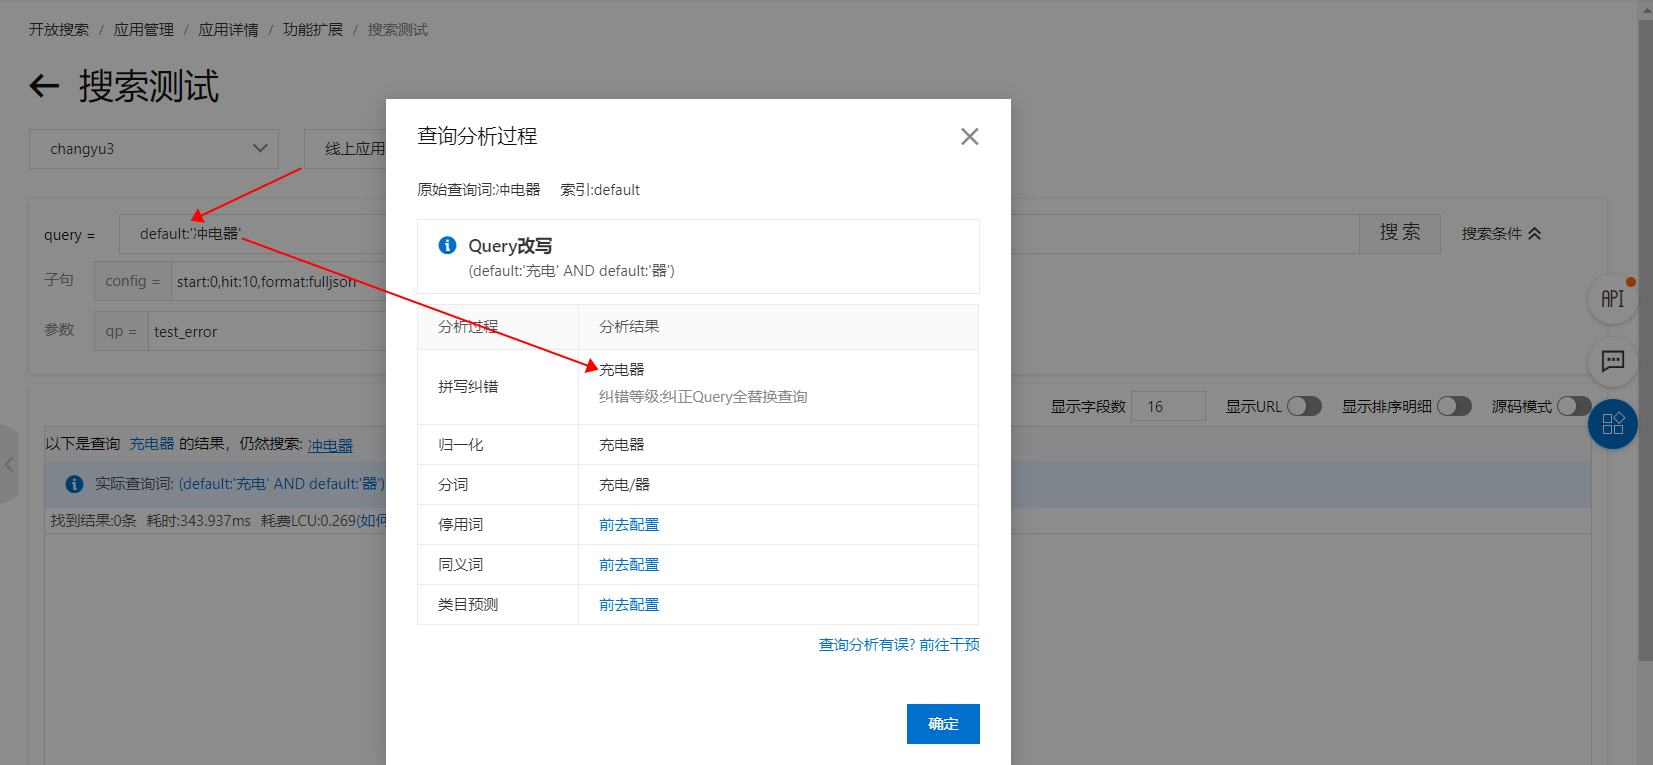Click the corrected 充电器 query link
The image size is (1653, 765).
[x=152, y=444]
